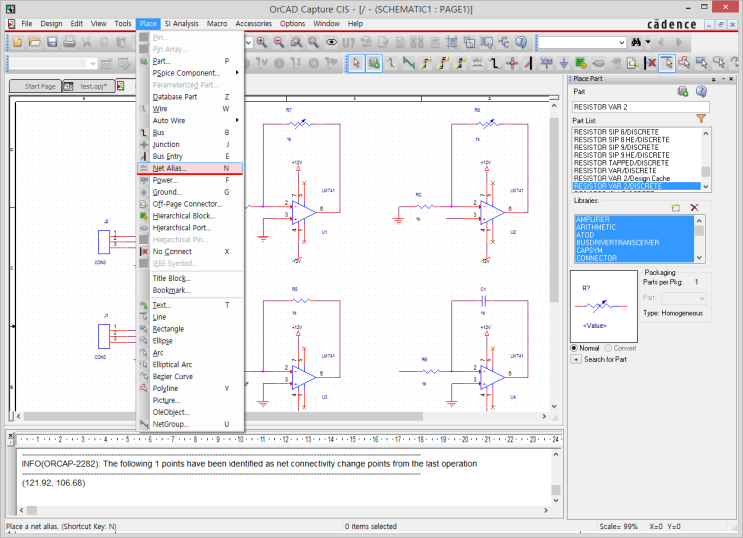Screen dimensions: 743x538
Task: Open the combo box at left of second toolbar
Action: point(92,63)
